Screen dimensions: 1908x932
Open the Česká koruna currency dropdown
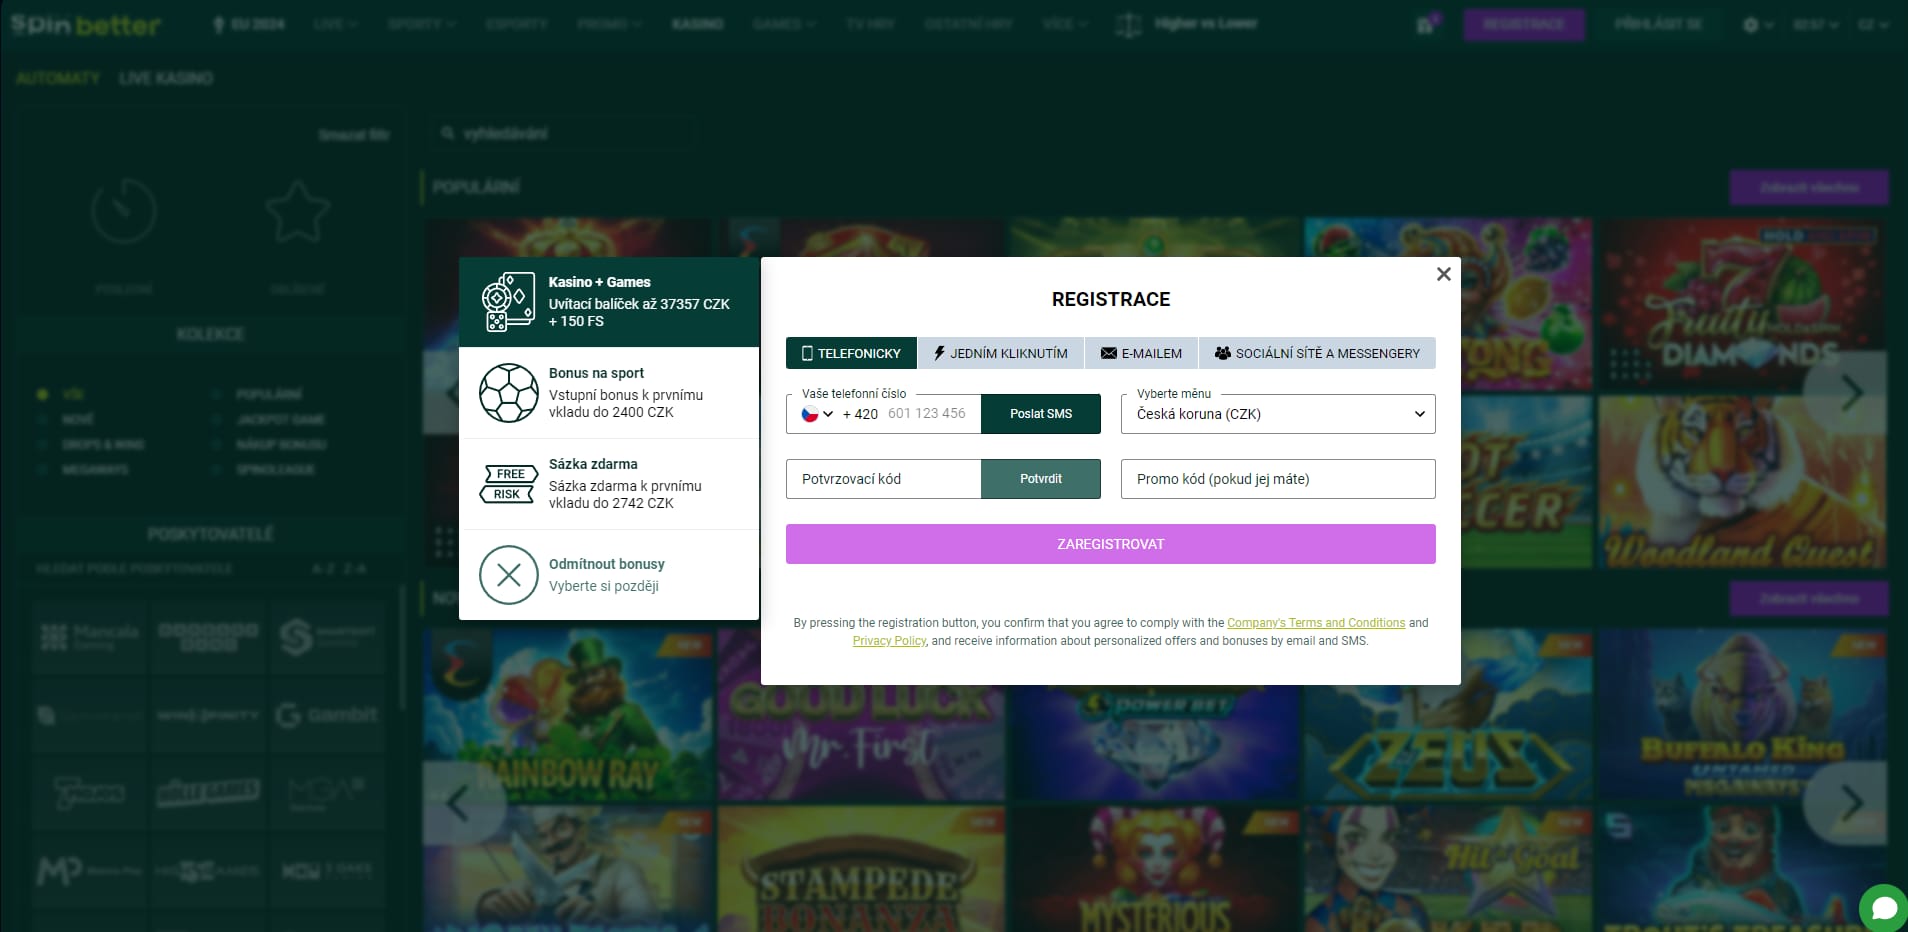(1278, 414)
